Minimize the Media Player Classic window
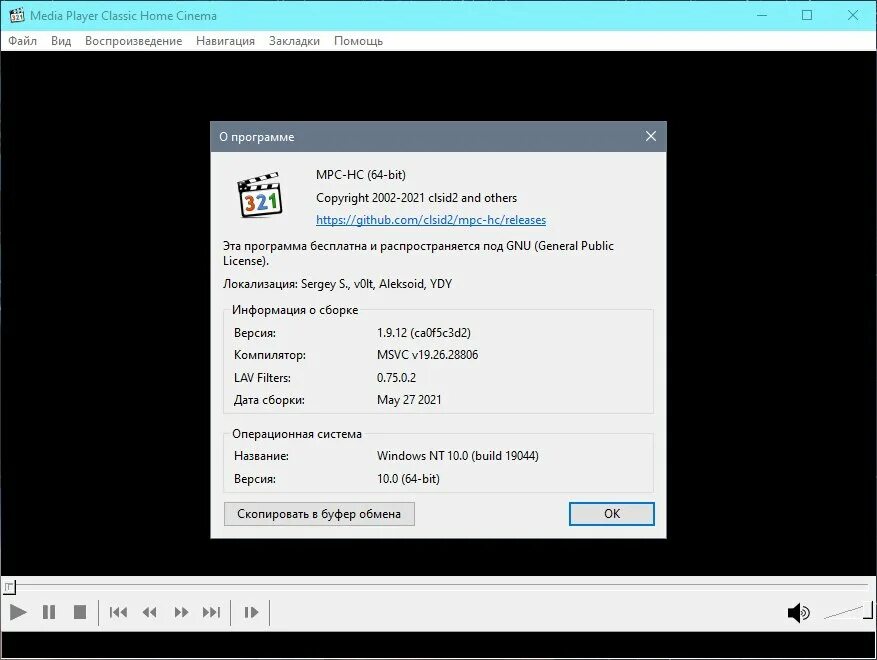The image size is (877, 660). coord(762,15)
